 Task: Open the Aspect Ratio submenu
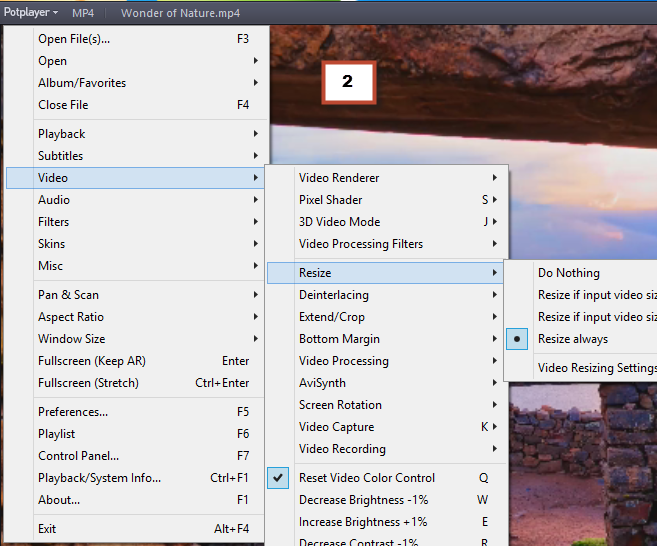click(x=135, y=317)
